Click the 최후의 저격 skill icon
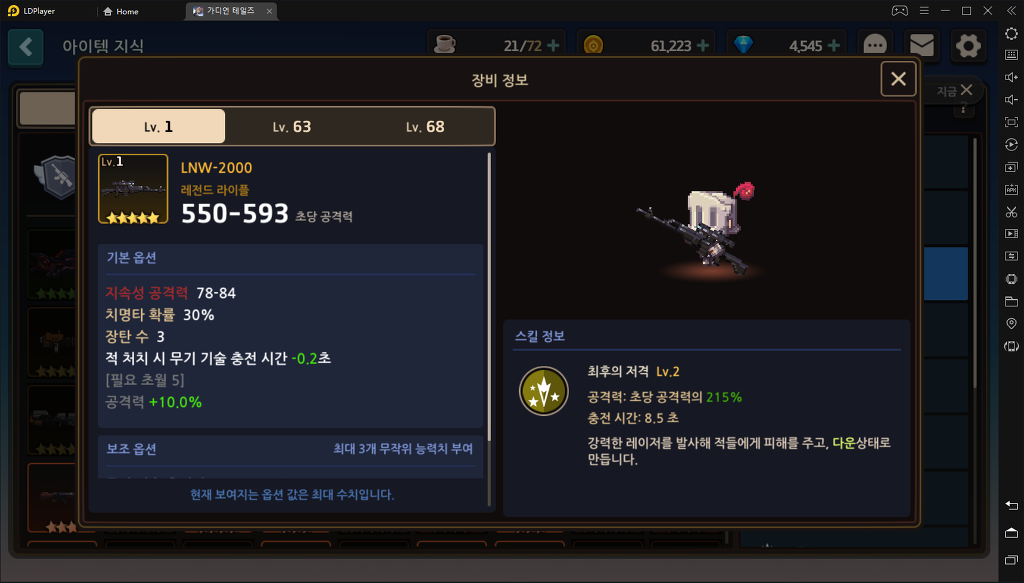1024x583 pixels. tap(543, 392)
